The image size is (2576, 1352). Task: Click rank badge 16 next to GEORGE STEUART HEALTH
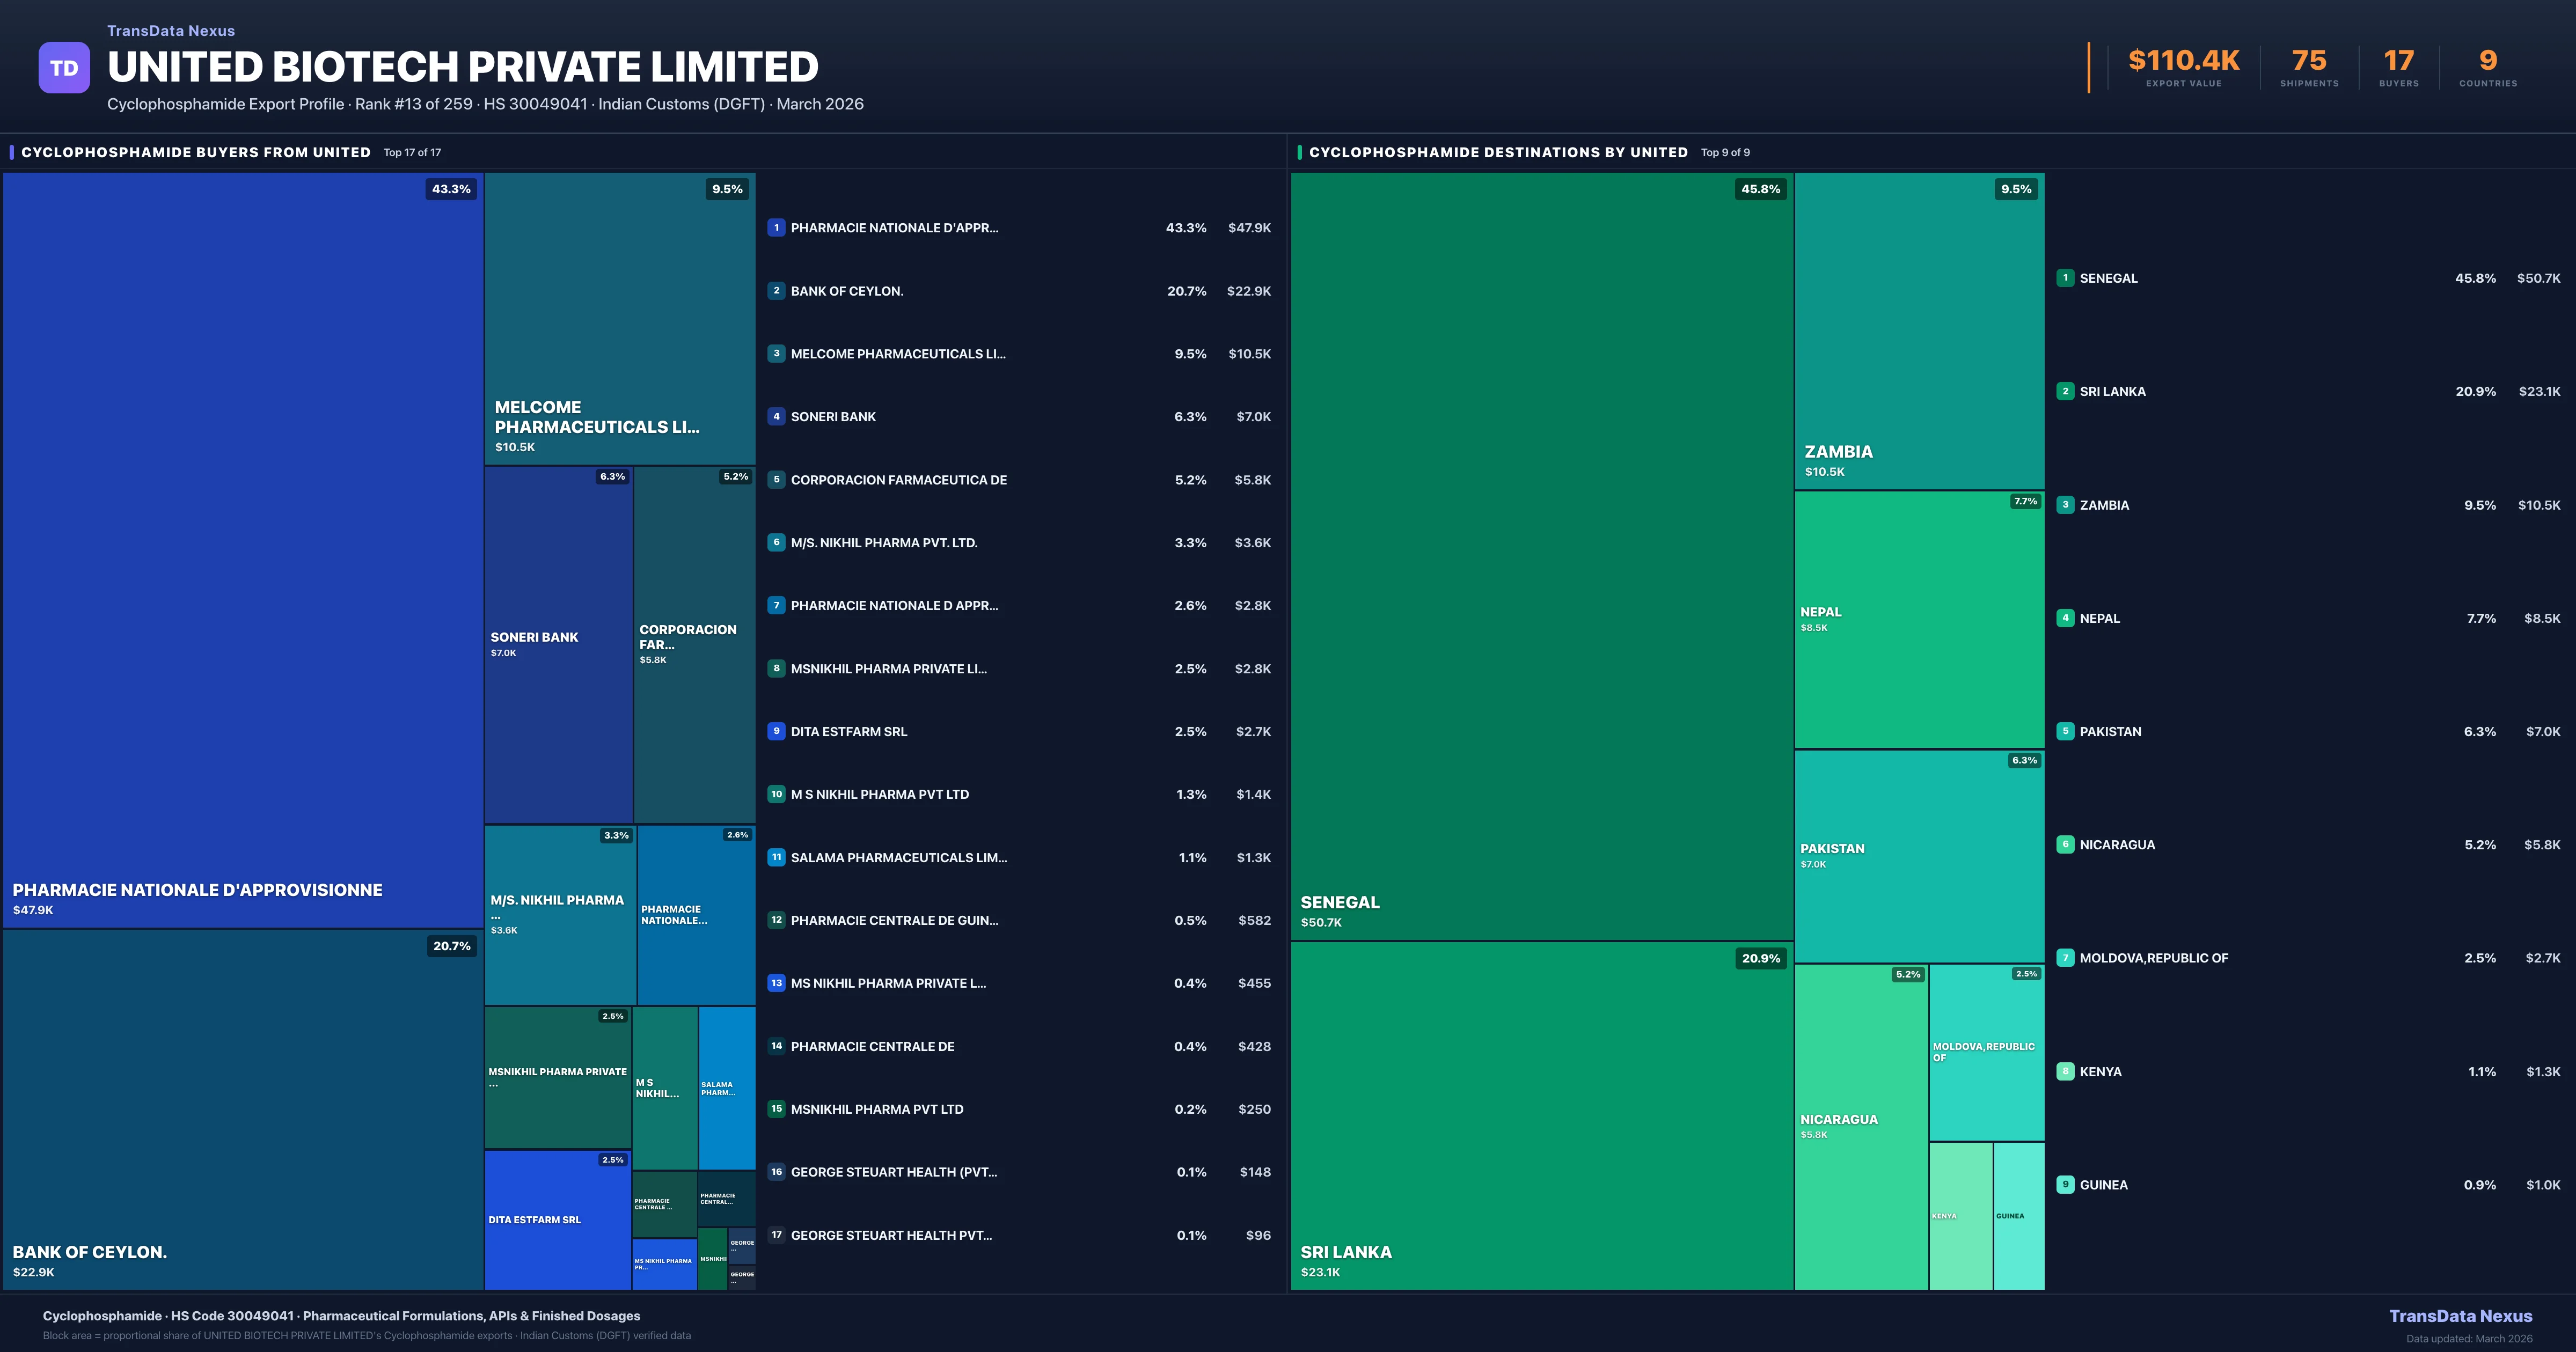click(776, 1171)
